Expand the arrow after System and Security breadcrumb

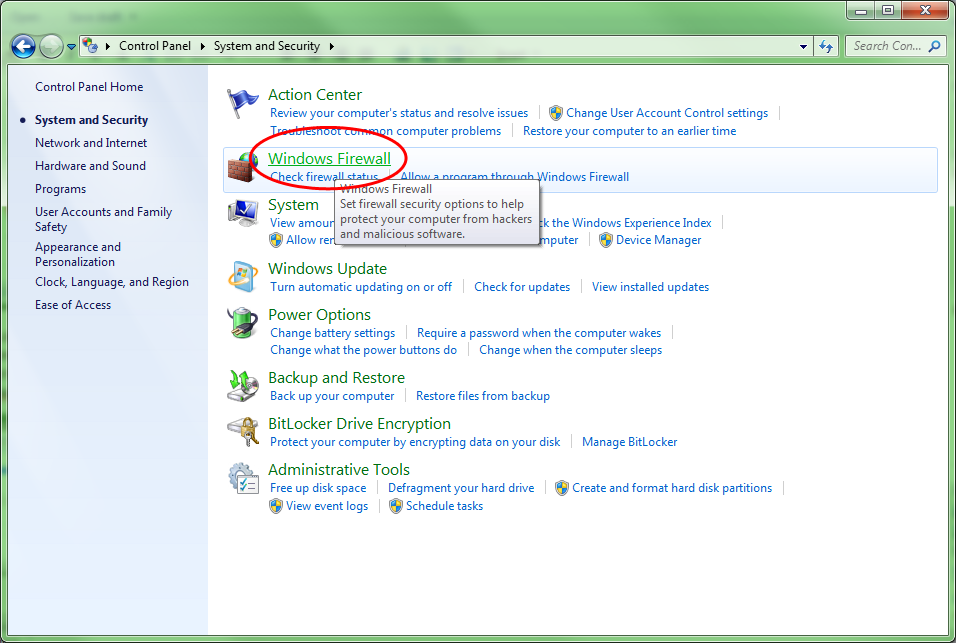pos(332,46)
